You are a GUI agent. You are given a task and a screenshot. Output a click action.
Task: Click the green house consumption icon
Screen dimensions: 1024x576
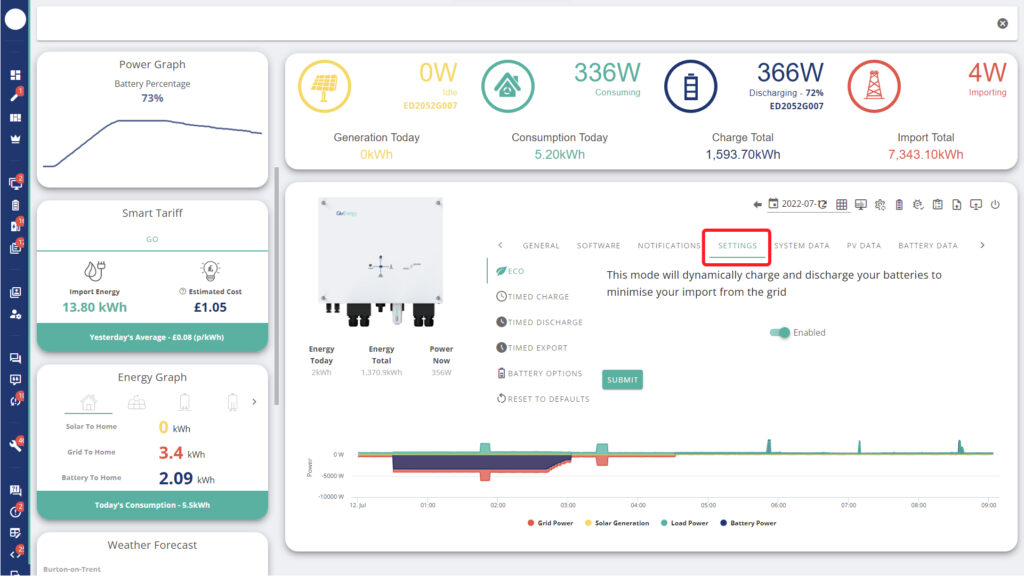[x=507, y=87]
